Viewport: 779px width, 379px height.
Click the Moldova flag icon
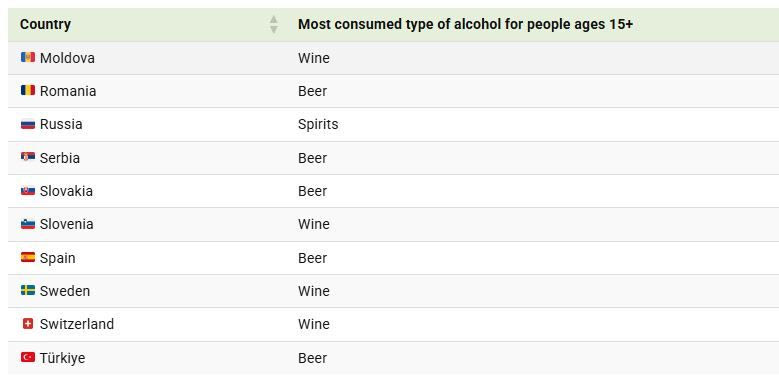coord(28,58)
